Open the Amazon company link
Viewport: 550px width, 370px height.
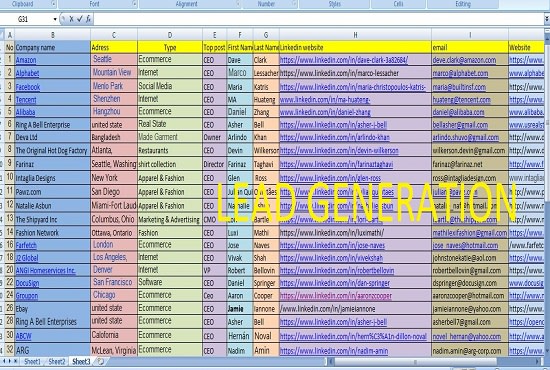pos(26,60)
